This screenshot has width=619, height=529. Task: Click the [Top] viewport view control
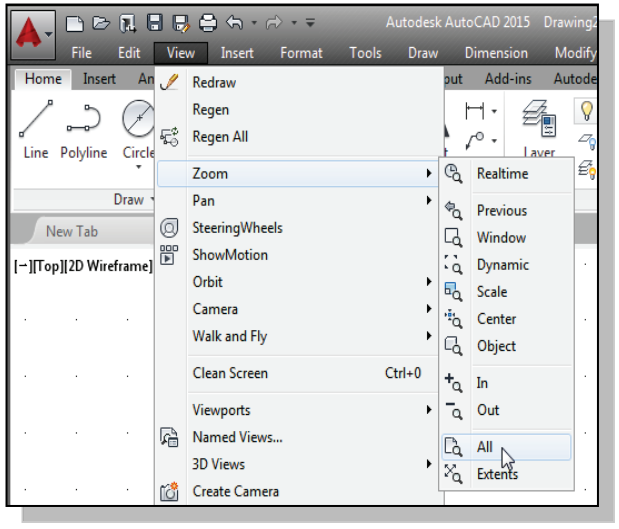(48, 266)
